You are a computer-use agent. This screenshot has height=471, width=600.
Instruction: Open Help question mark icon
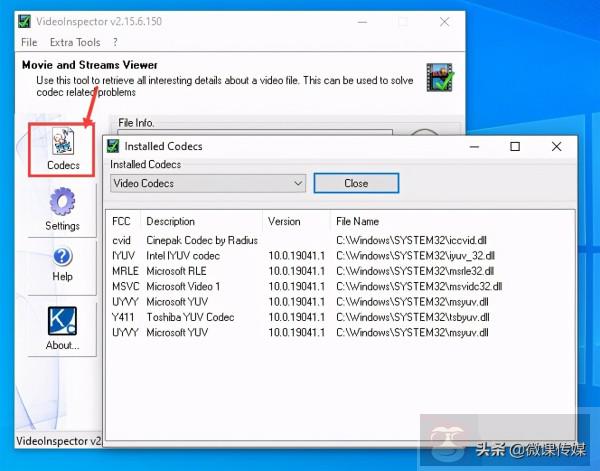pyautogui.click(x=62, y=256)
